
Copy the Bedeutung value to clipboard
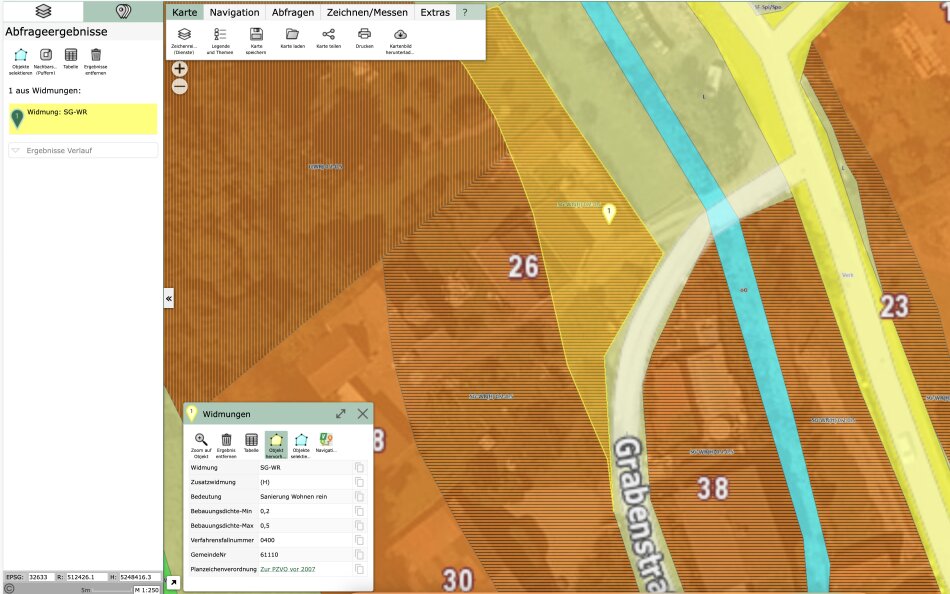359,496
